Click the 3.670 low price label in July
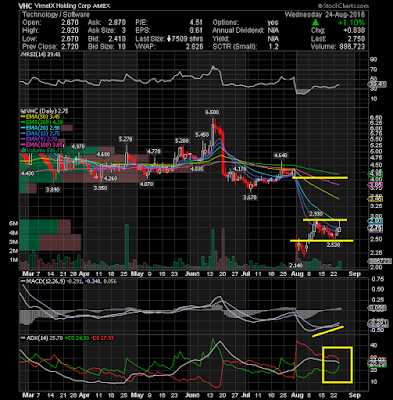393x400 pixels. pyautogui.click(x=250, y=198)
